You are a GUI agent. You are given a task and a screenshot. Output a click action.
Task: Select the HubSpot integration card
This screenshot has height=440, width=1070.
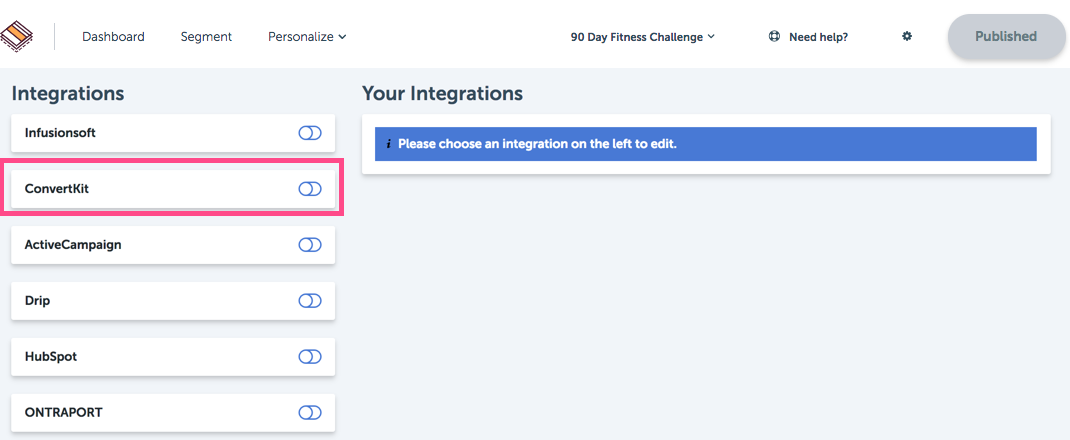(x=173, y=356)
